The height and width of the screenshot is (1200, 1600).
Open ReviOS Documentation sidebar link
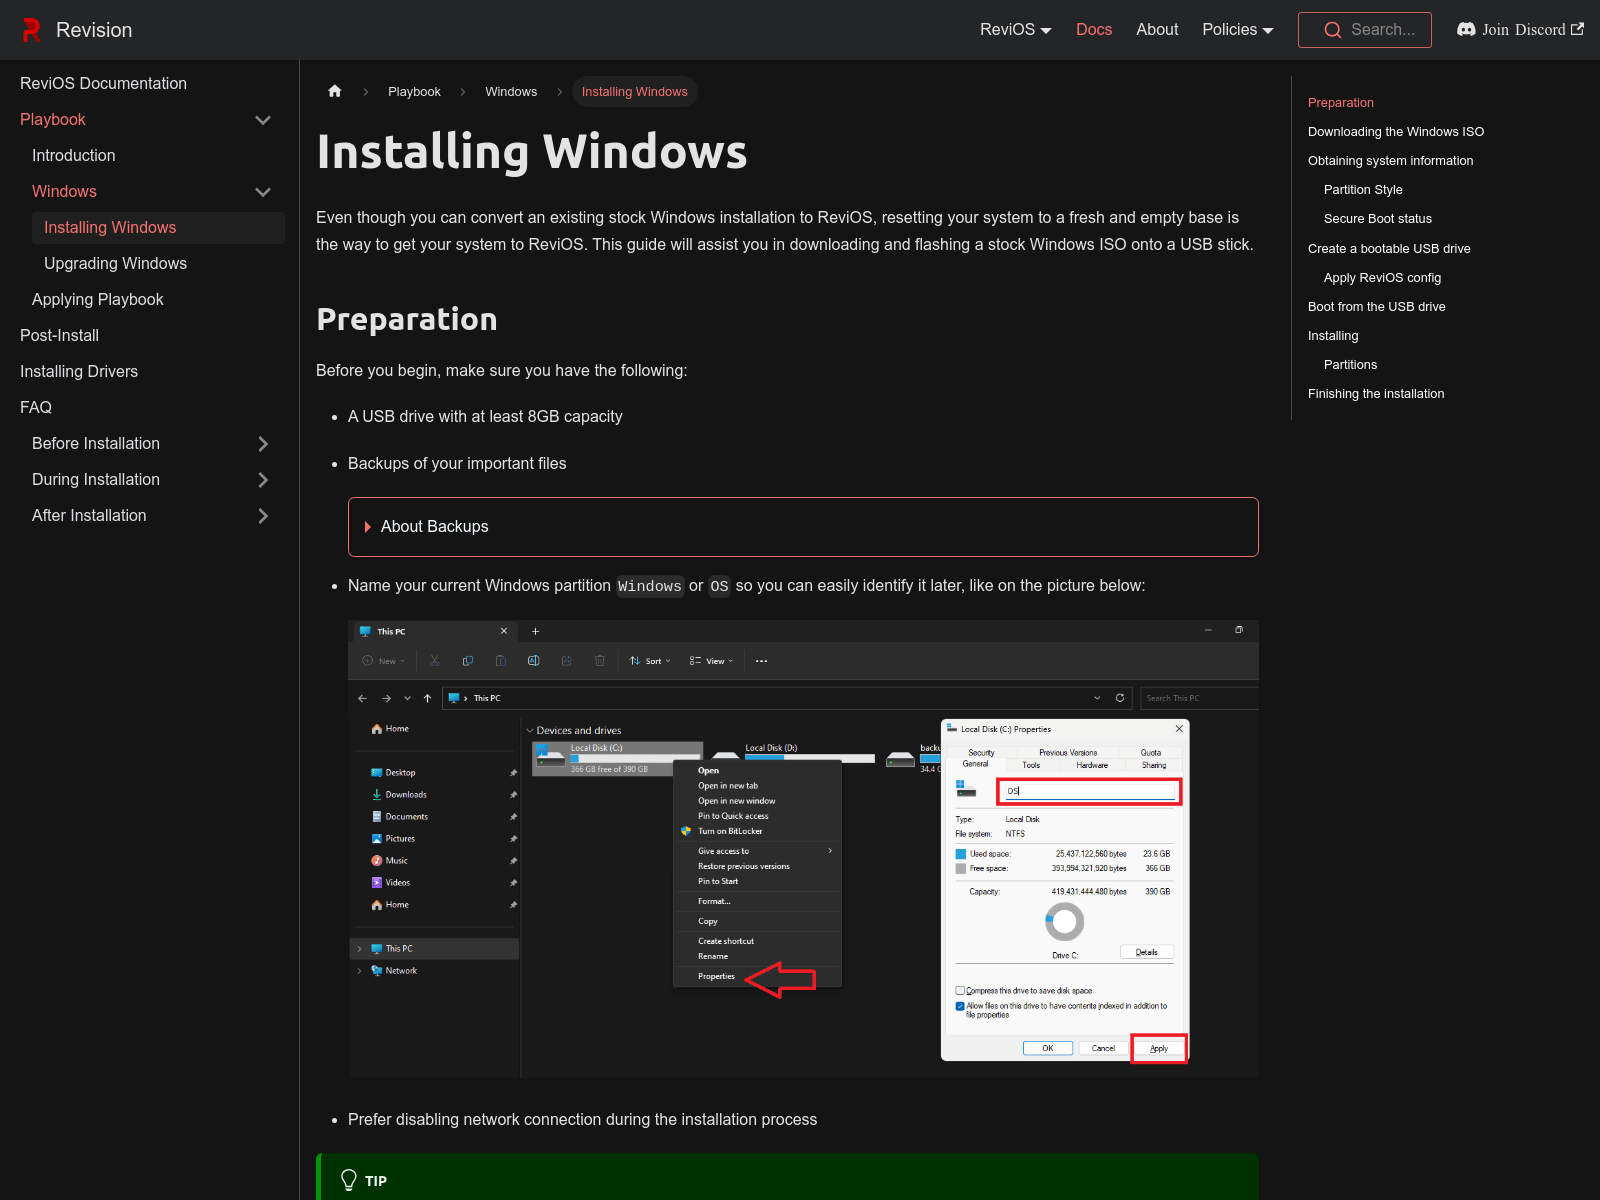150,84
